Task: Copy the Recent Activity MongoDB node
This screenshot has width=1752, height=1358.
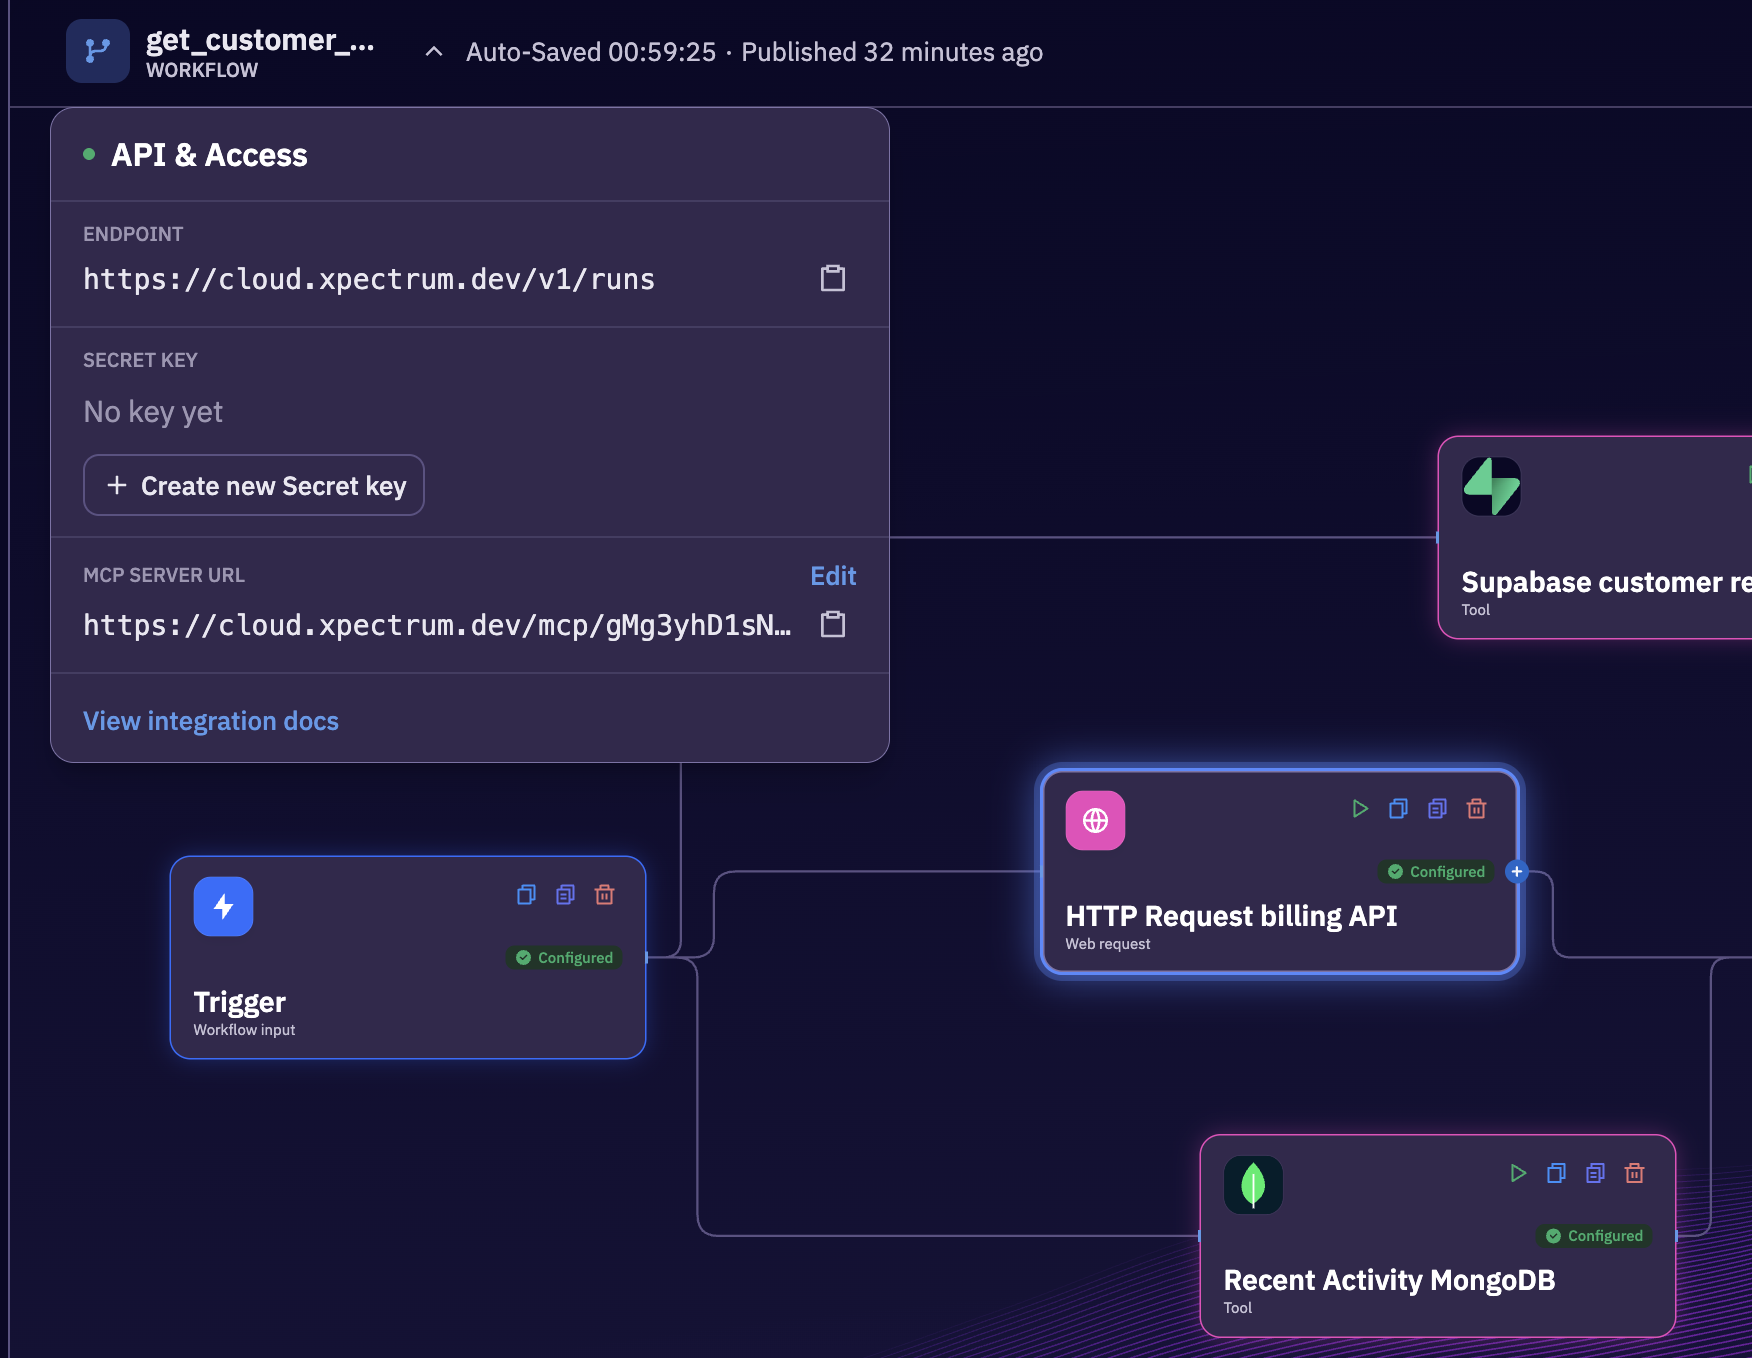Action: pos(1557,1172)
